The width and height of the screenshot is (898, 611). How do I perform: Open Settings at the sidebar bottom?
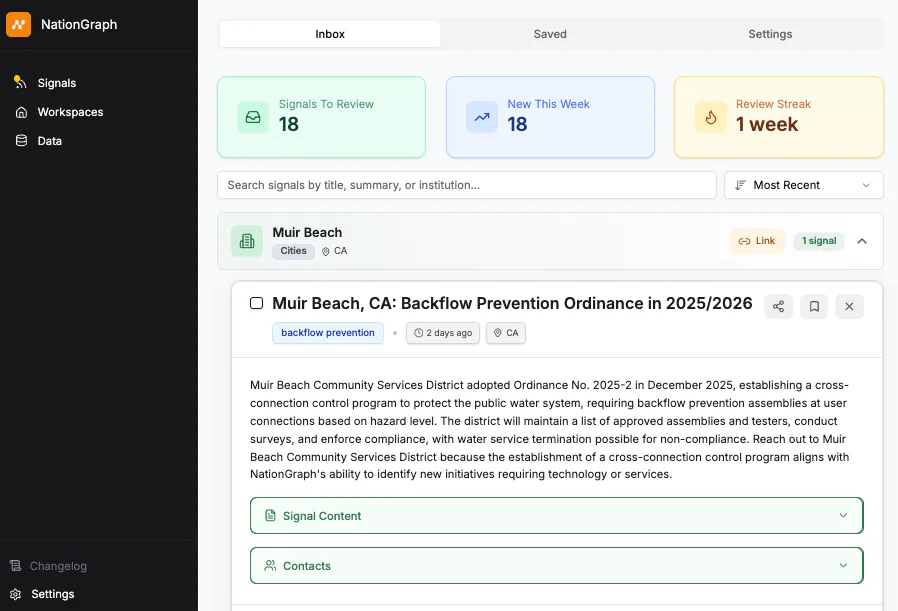52,594
